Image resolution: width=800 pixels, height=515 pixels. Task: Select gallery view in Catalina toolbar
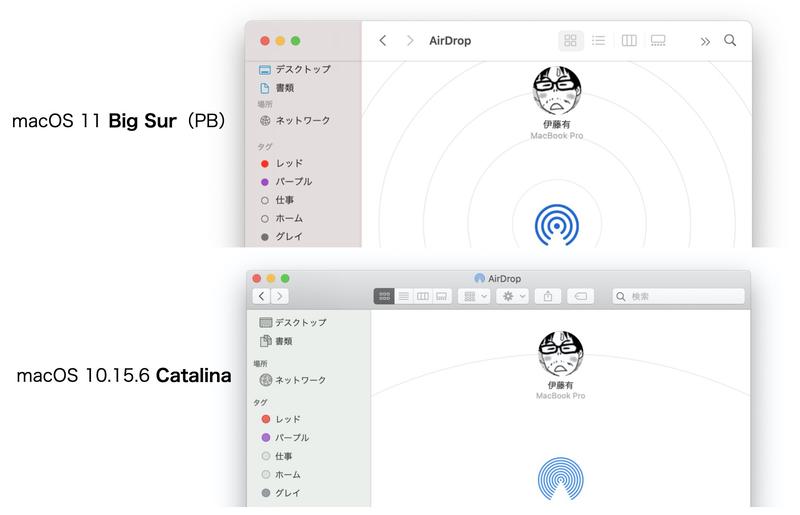442,296
